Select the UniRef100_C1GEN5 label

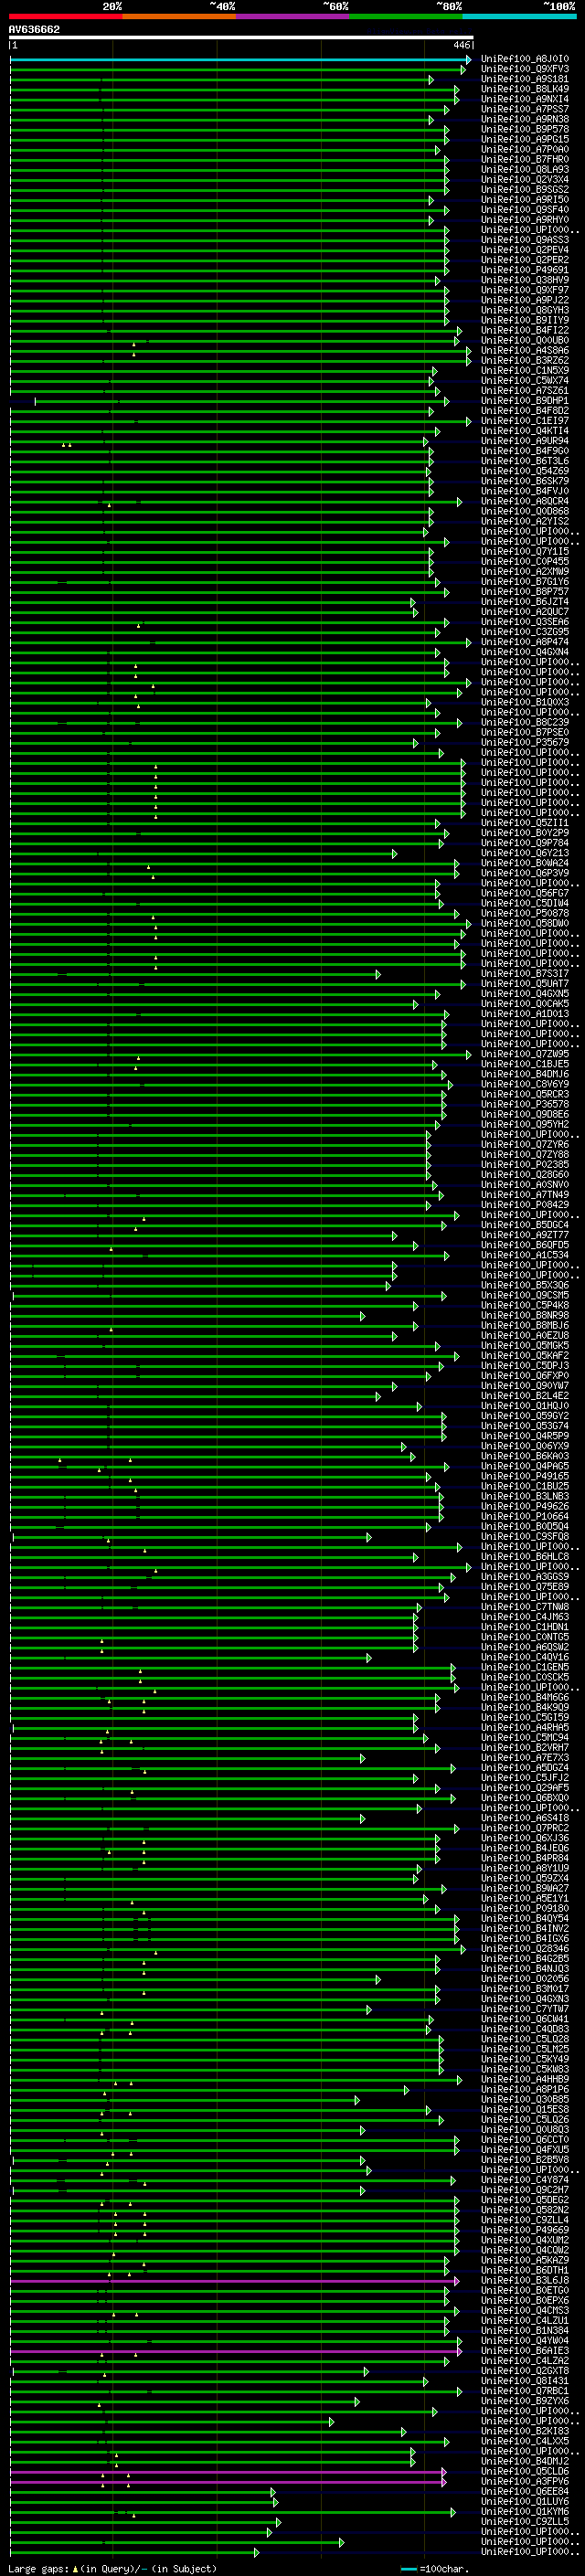click(525, 1667)
